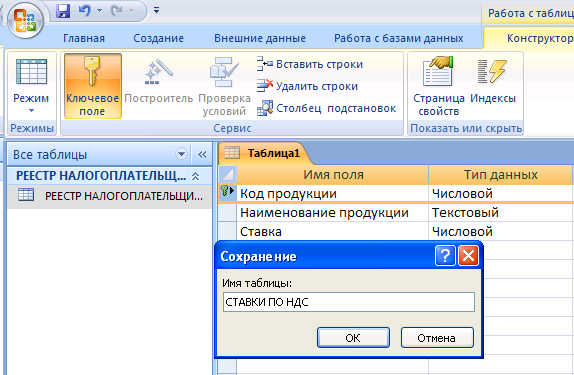
Task: Click Вставить строки
Action: (x=310, y=64)
